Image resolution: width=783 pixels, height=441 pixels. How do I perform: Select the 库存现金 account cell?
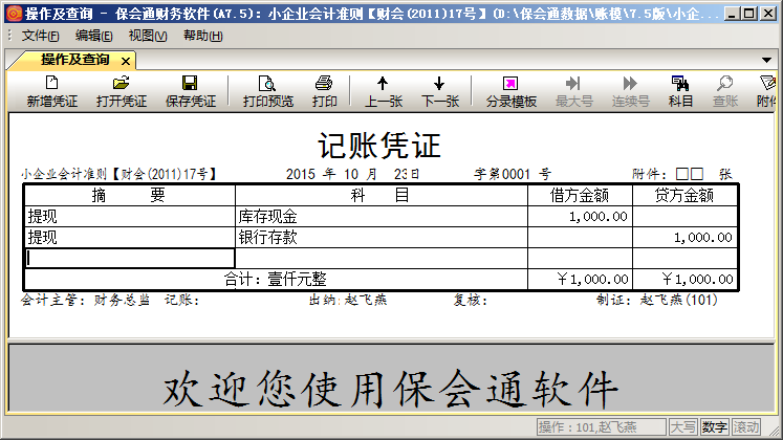[381, 216]
